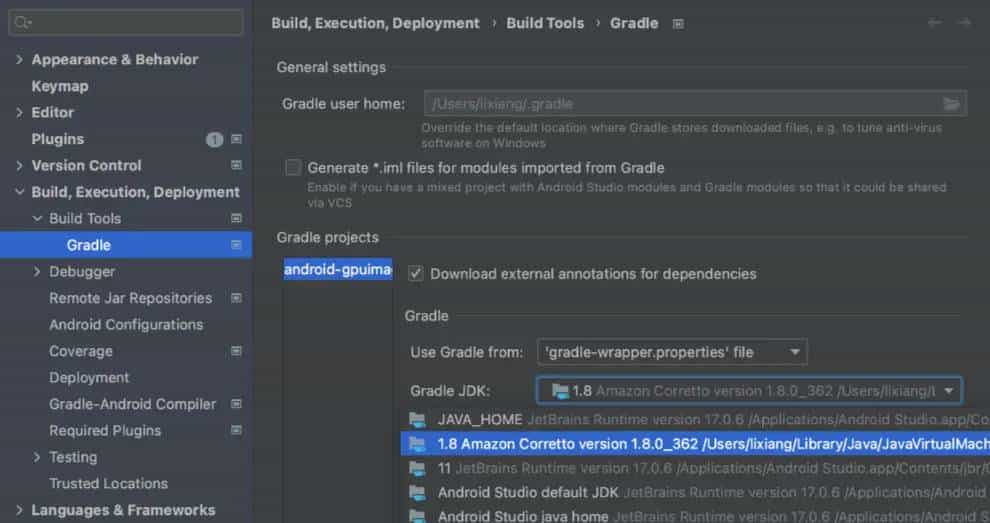Click Build Tools breadcrumb
The image size is (990, 523).
pos(545,23)
